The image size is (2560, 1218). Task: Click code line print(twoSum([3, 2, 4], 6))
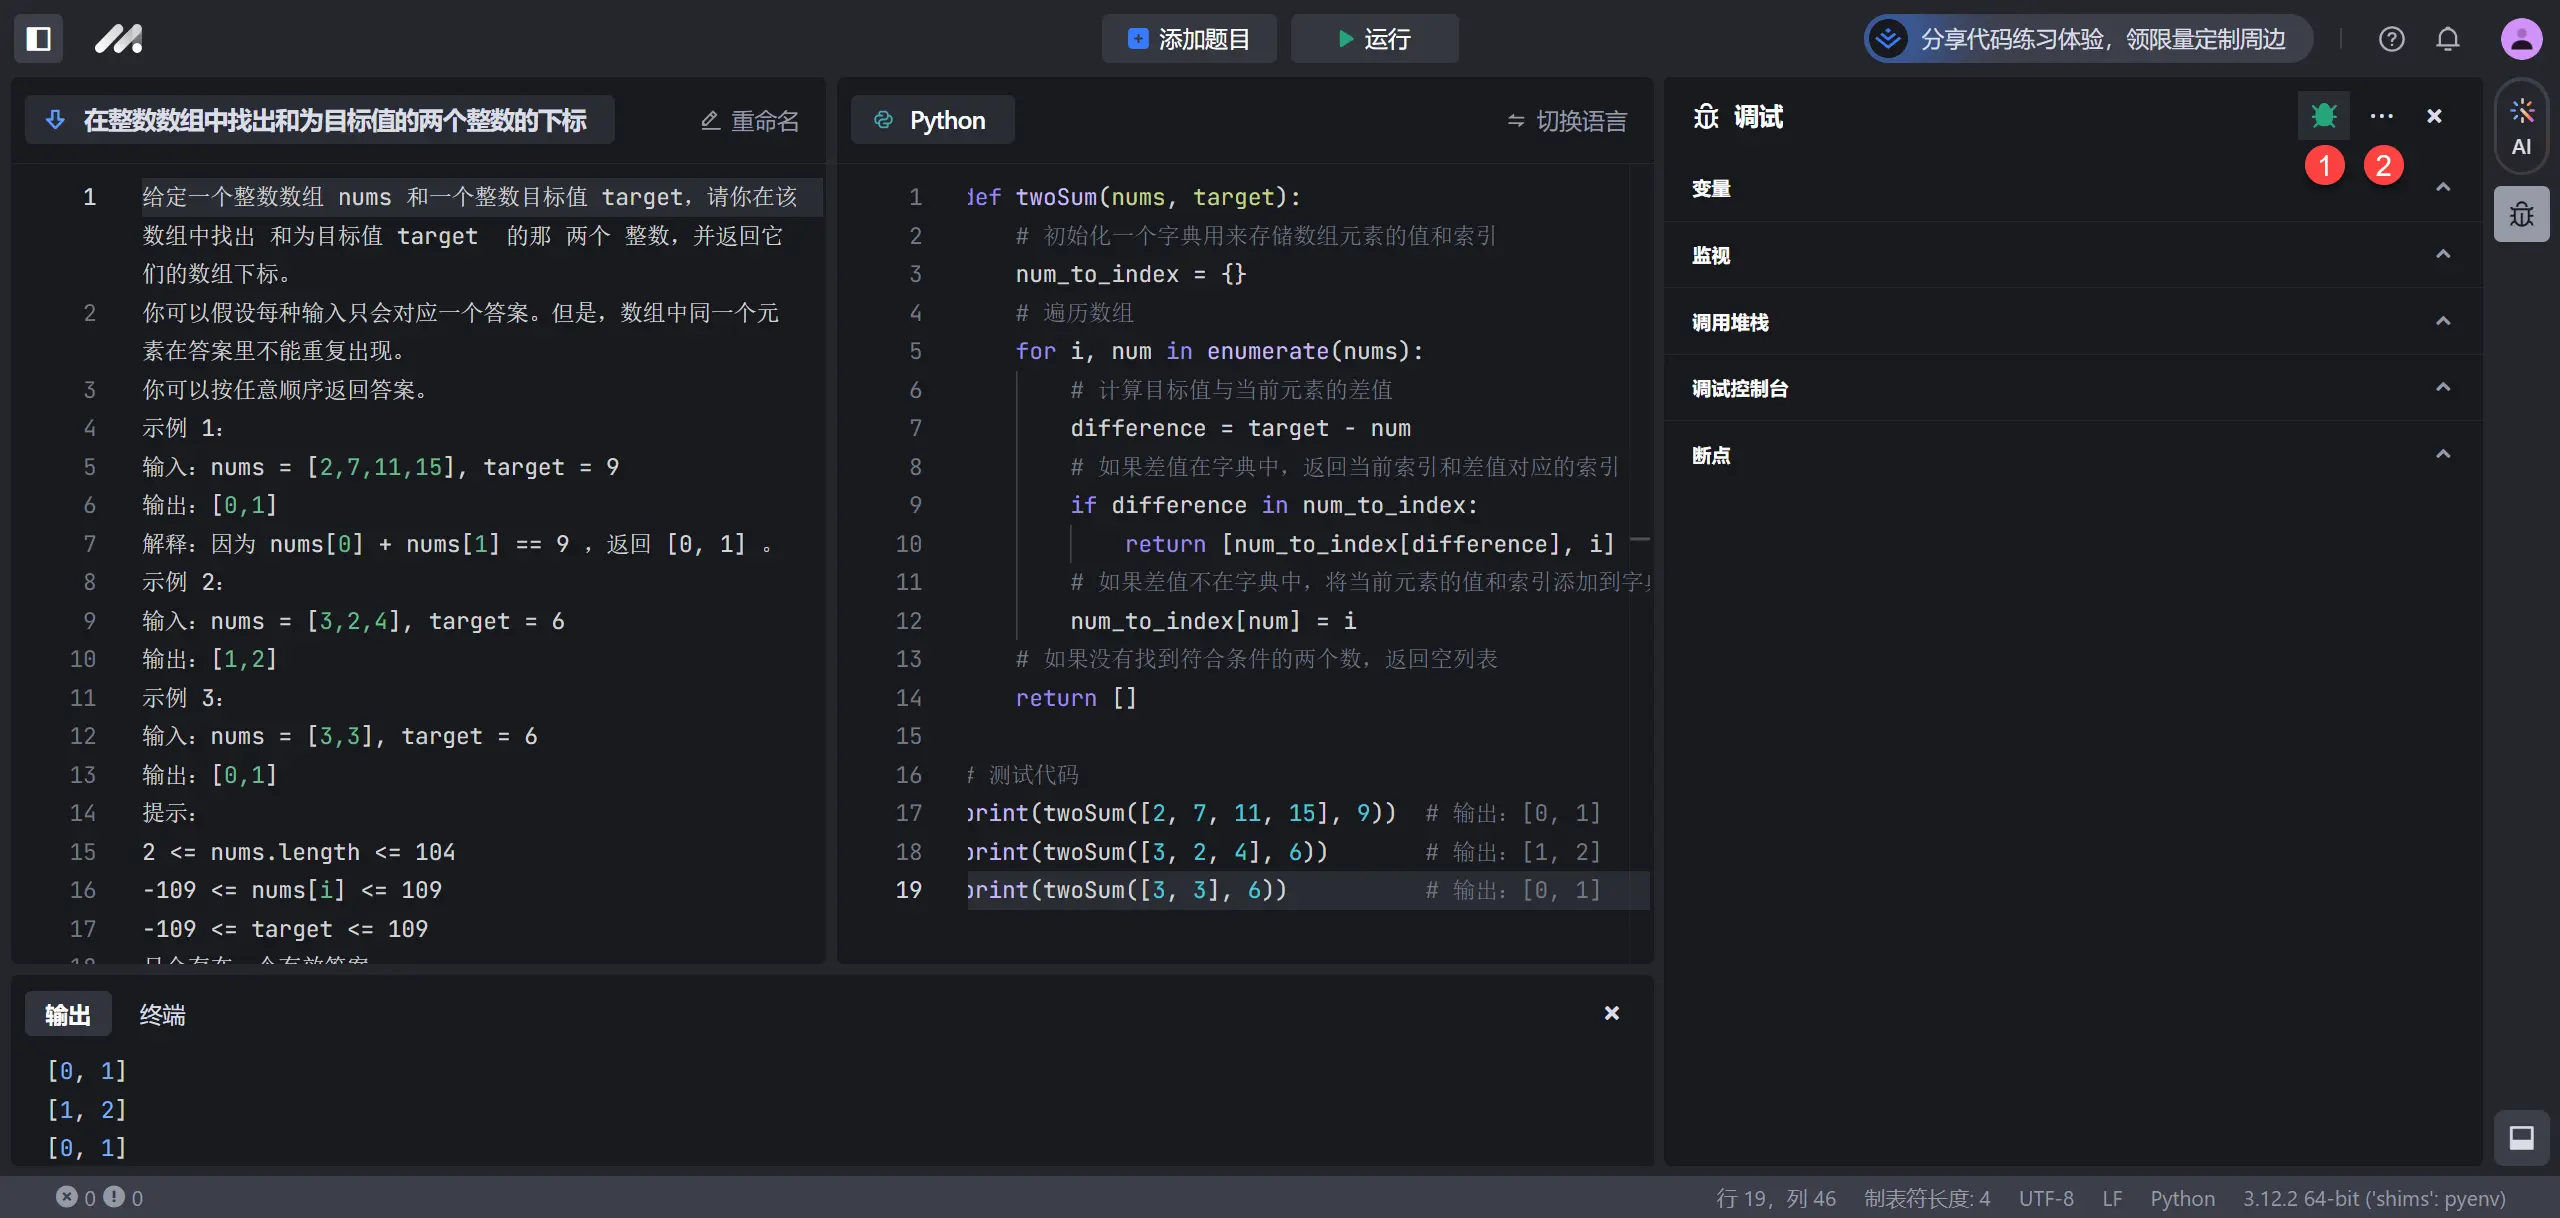pos(1147,852)
